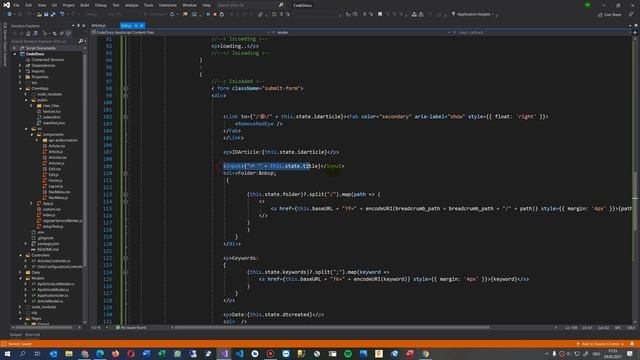Collapse the CodeDocu project node
Image resolution: width=640 pixels, height=360 pixels.
(15, 54)
